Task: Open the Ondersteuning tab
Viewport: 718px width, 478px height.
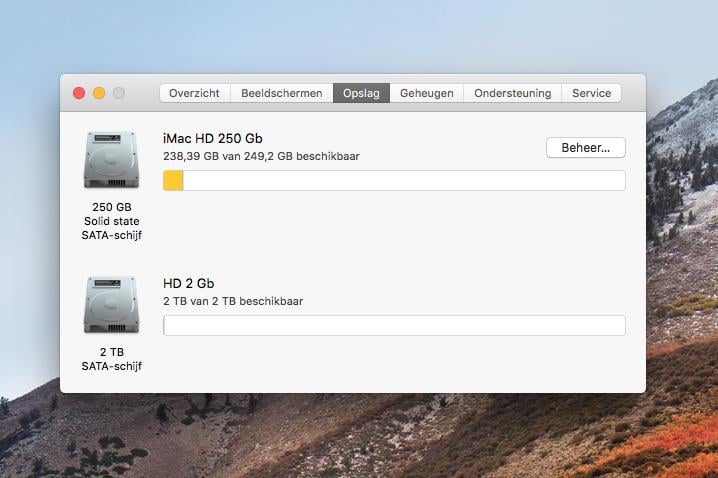Action: pyautogui.click(x=512, y=93)
